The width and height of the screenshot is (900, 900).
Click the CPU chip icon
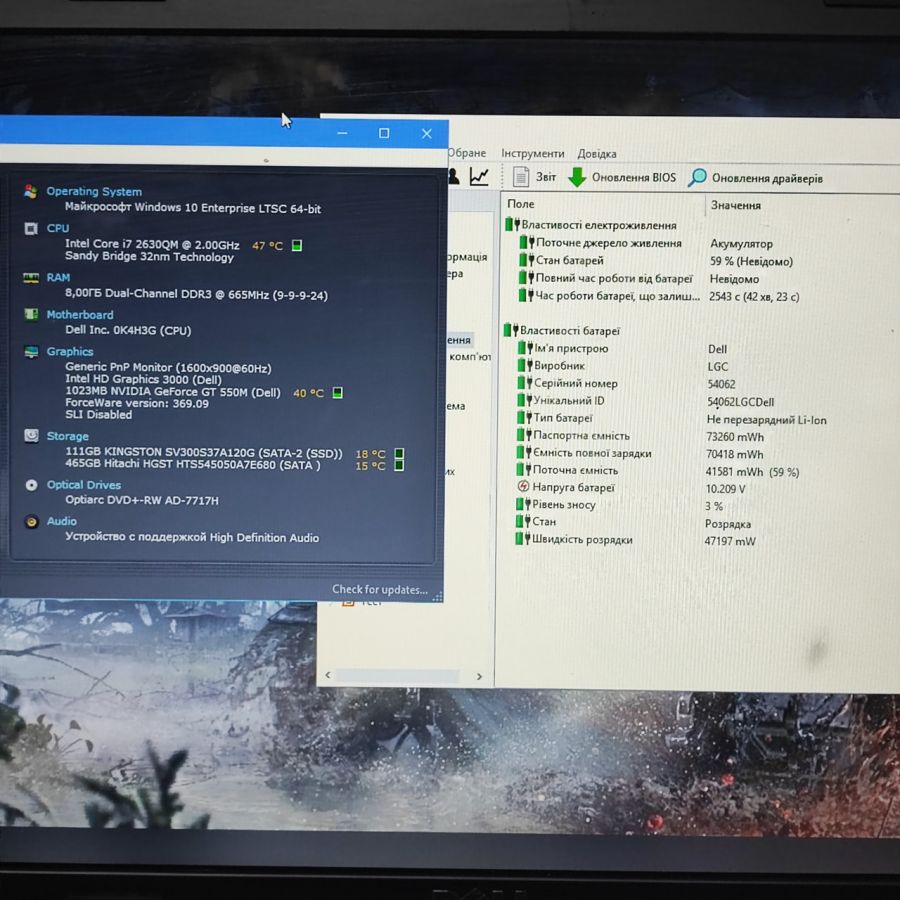(31, 228)
